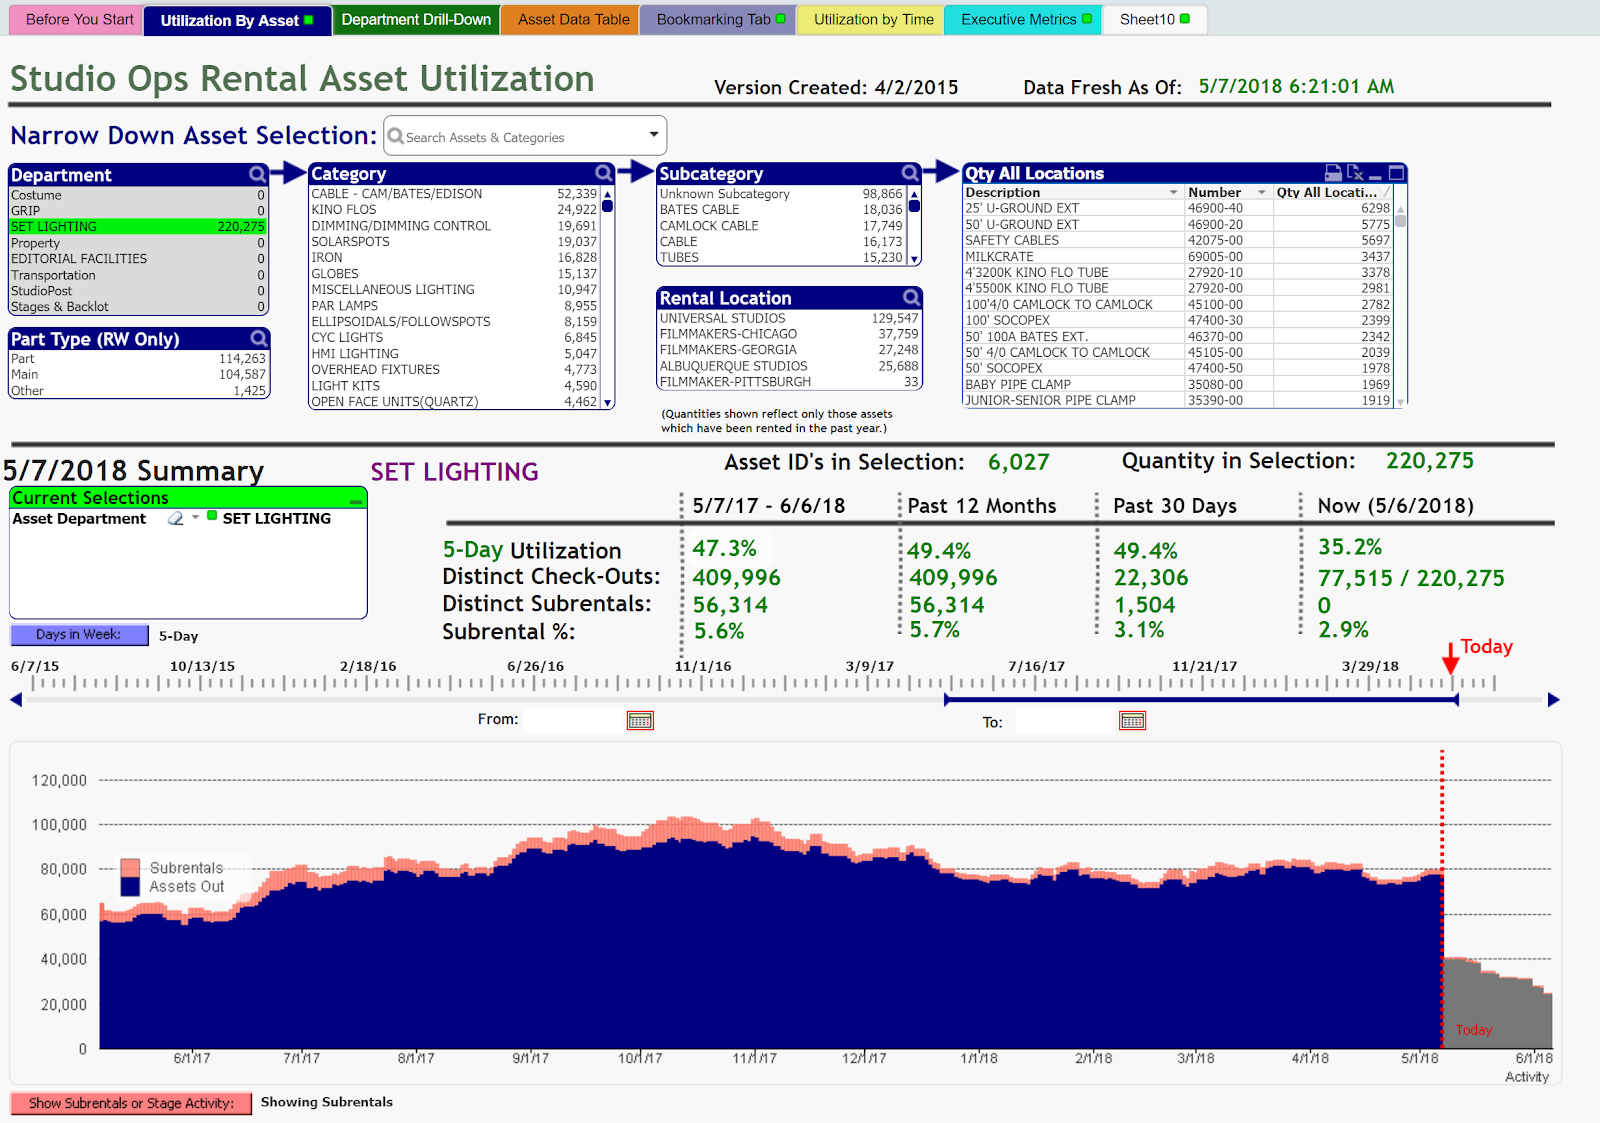The height and width of the screenshot is (1123, 1600).
Task: Select Stages & Backlot department
Action: tap(138, 307)
